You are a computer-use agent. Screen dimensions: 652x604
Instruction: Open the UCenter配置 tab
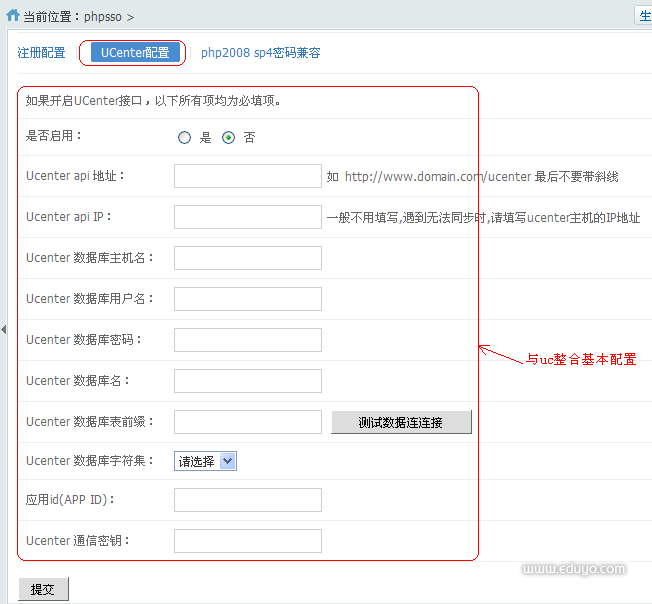tap(135, 53)
